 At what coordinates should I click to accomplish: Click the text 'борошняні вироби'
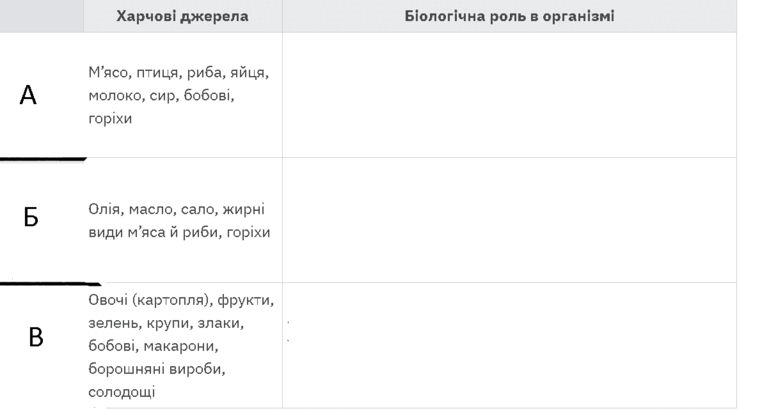click(x=156, y=369)
